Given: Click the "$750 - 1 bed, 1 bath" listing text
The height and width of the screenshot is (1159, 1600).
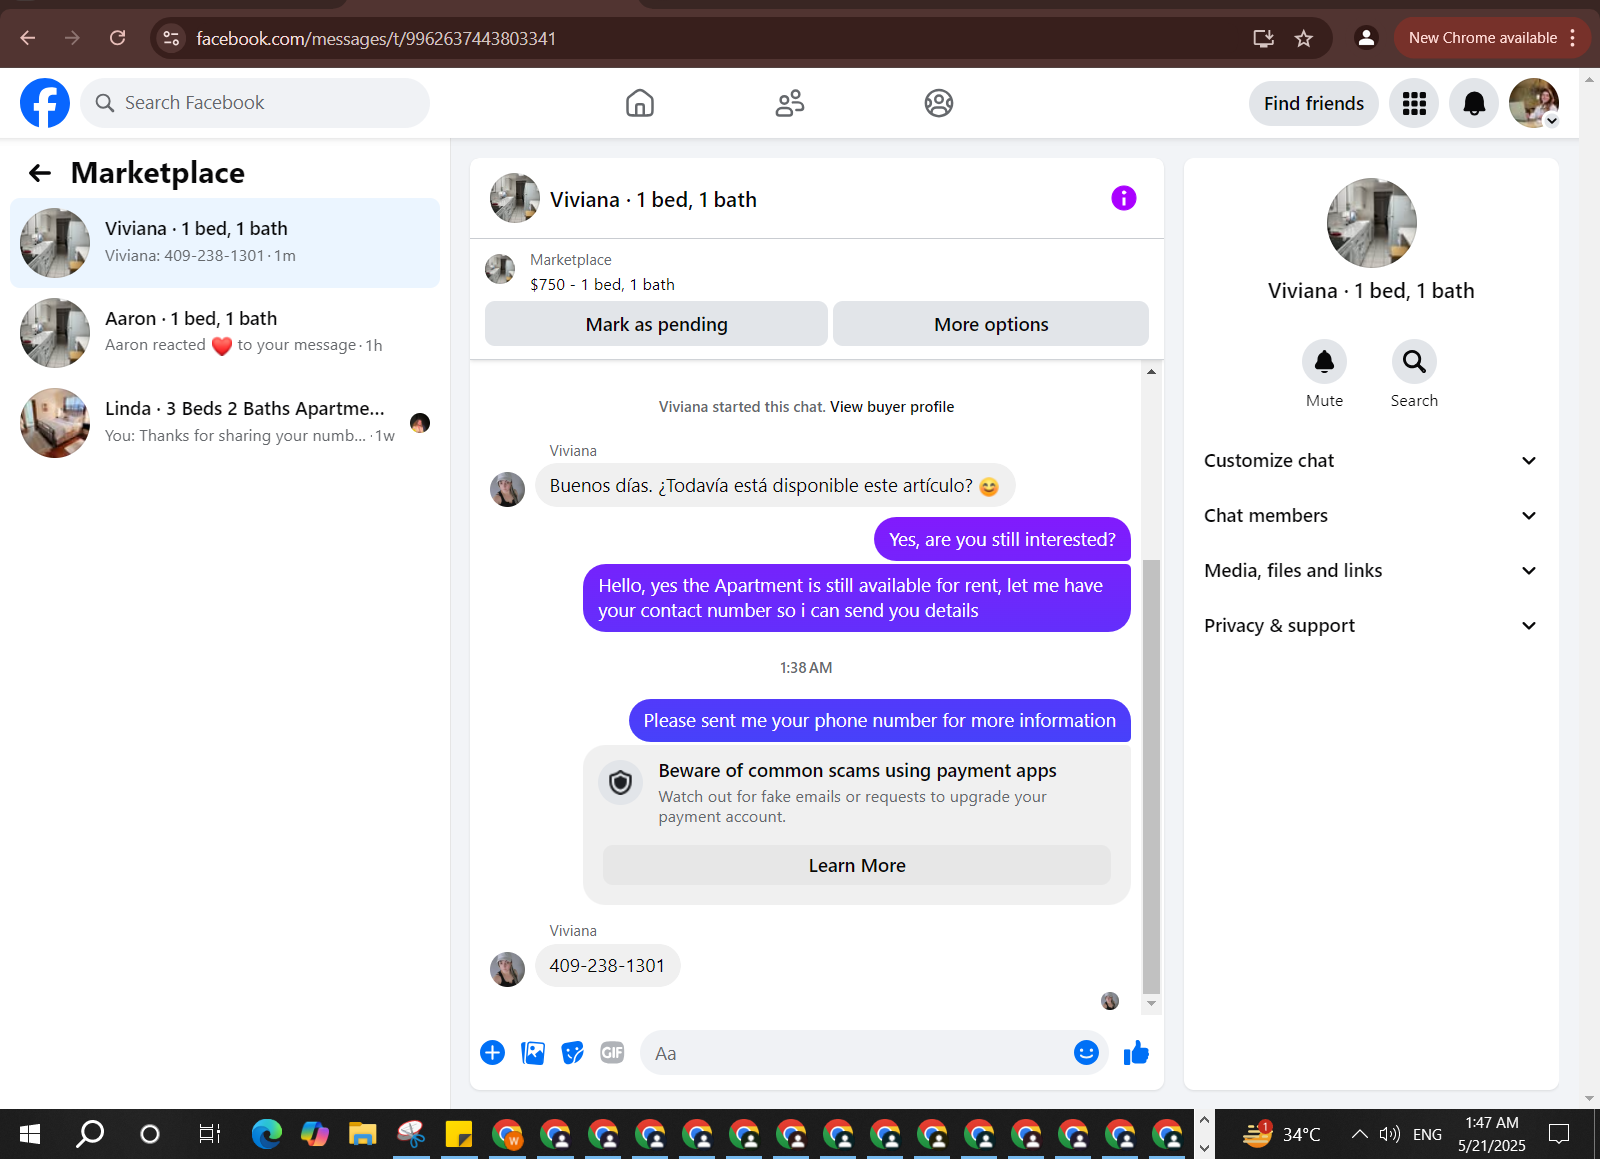Looking at the screenshot, I should click(602, 285).
